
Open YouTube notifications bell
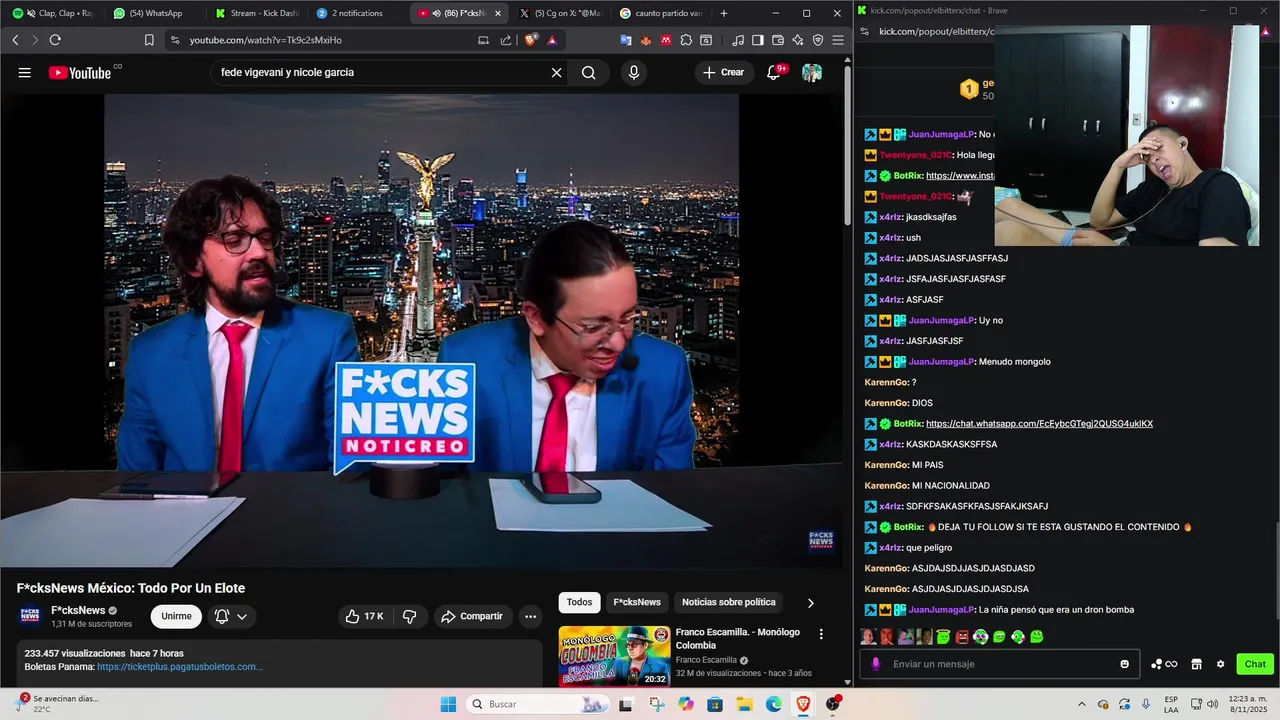(775, 72)
